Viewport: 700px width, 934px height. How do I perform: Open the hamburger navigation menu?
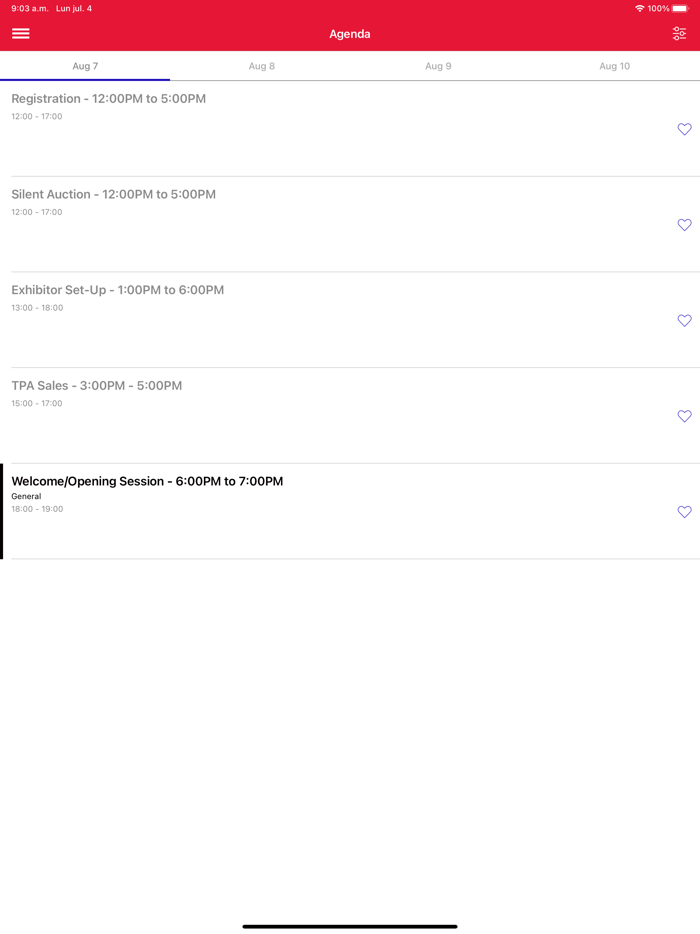(20, 34)
